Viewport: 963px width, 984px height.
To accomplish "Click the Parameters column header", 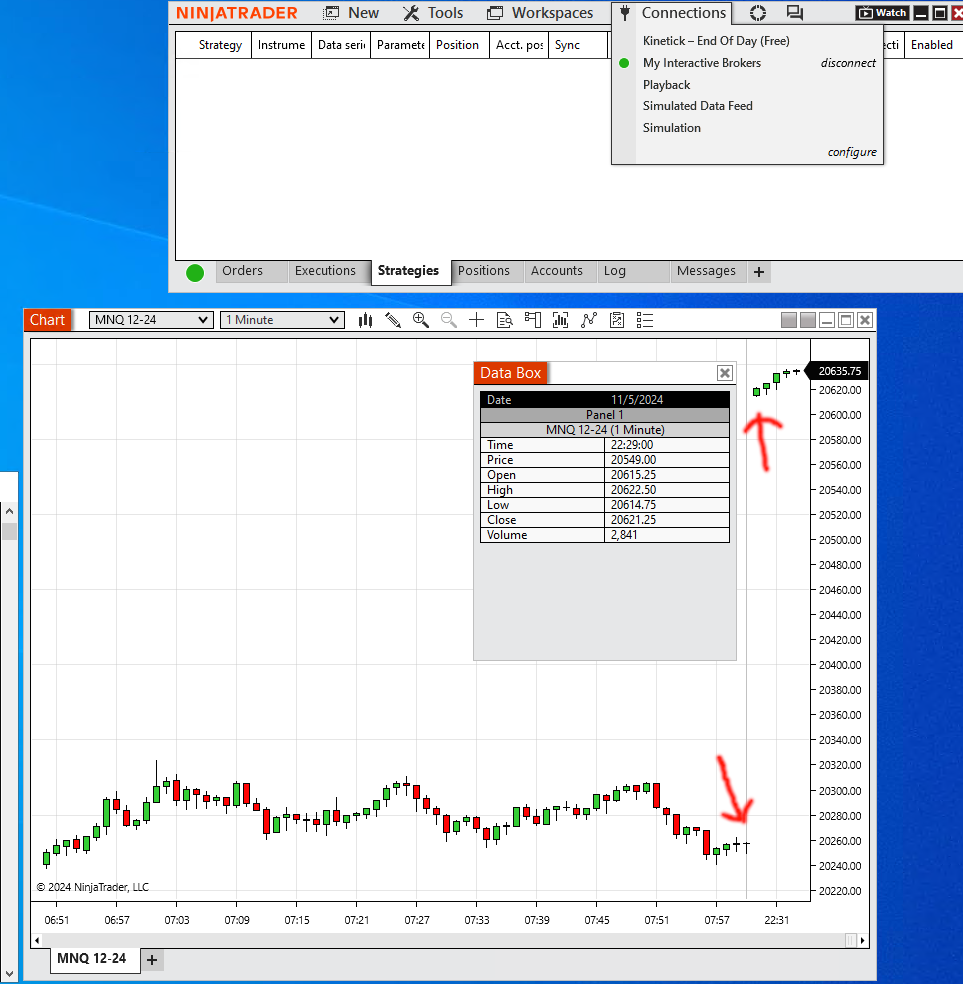I will (400, 45).
